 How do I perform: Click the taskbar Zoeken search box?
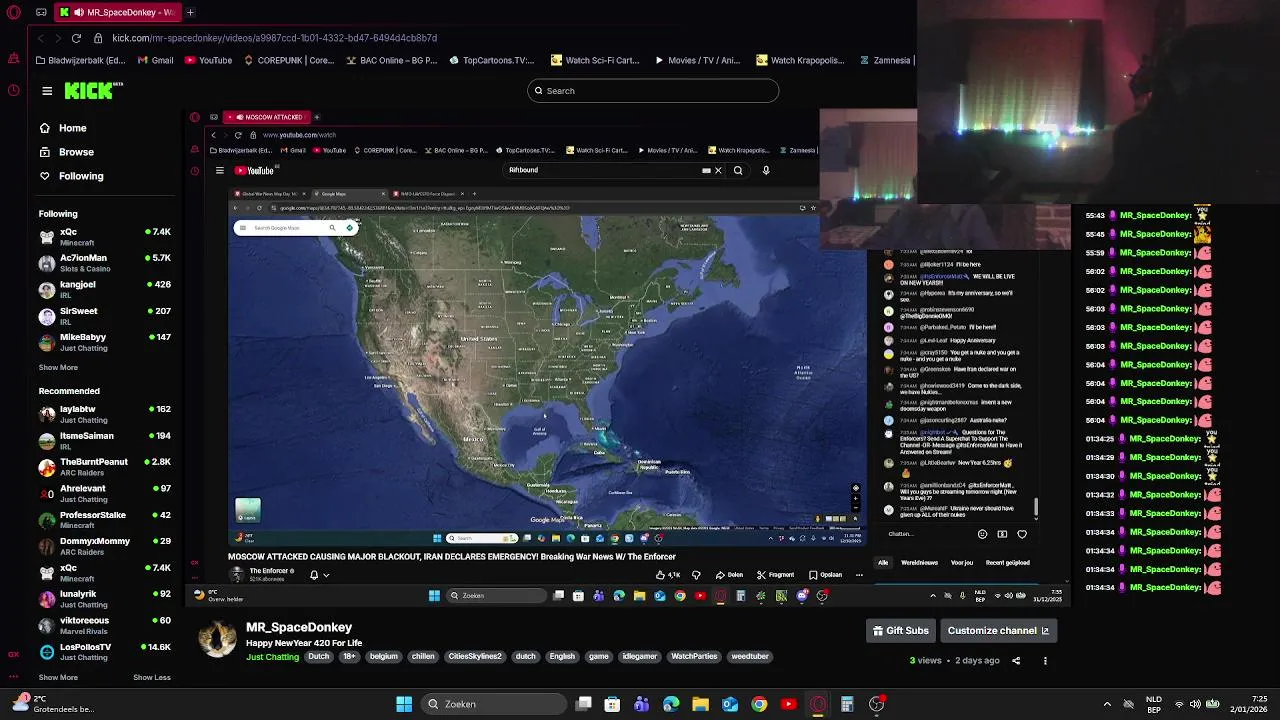(494, 704)
